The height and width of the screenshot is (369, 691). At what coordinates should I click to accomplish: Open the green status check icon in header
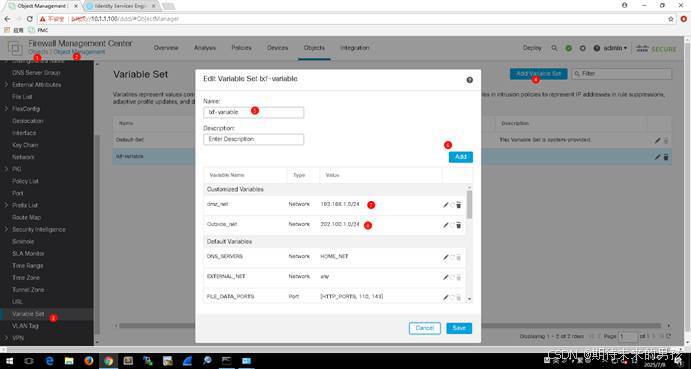(568, 48)
